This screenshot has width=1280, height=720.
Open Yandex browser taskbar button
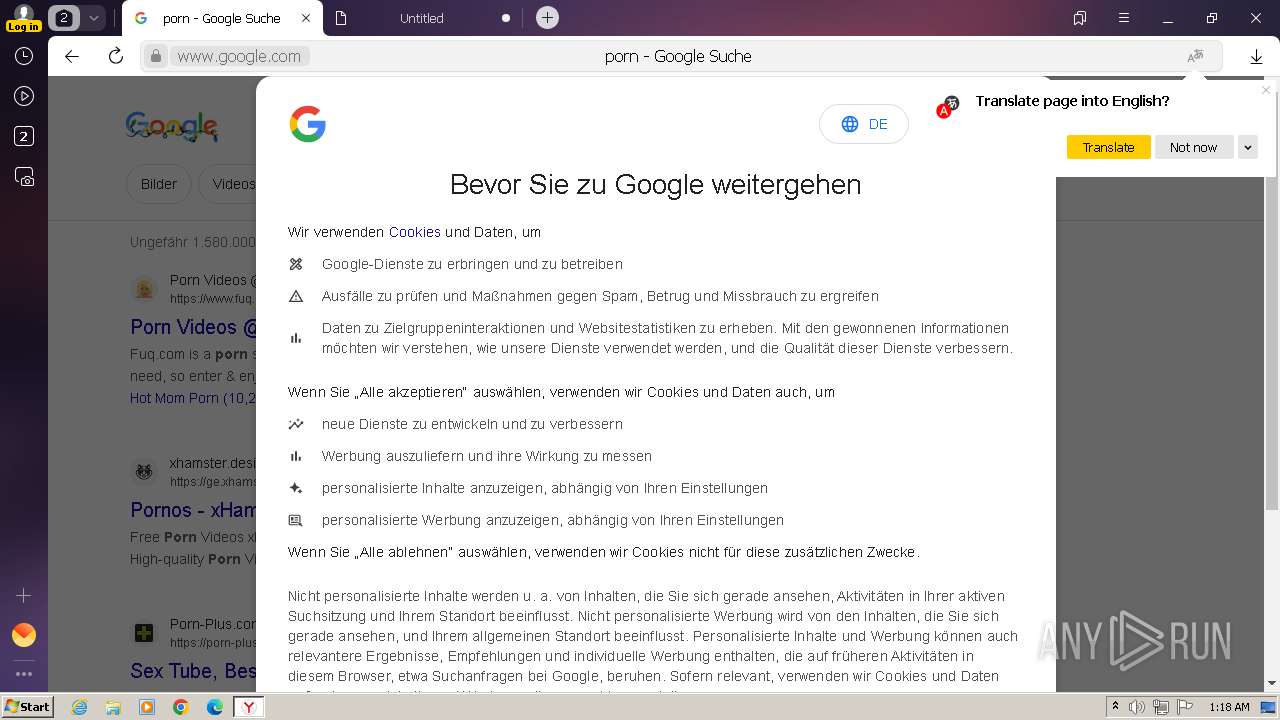(x=249, y=707)
